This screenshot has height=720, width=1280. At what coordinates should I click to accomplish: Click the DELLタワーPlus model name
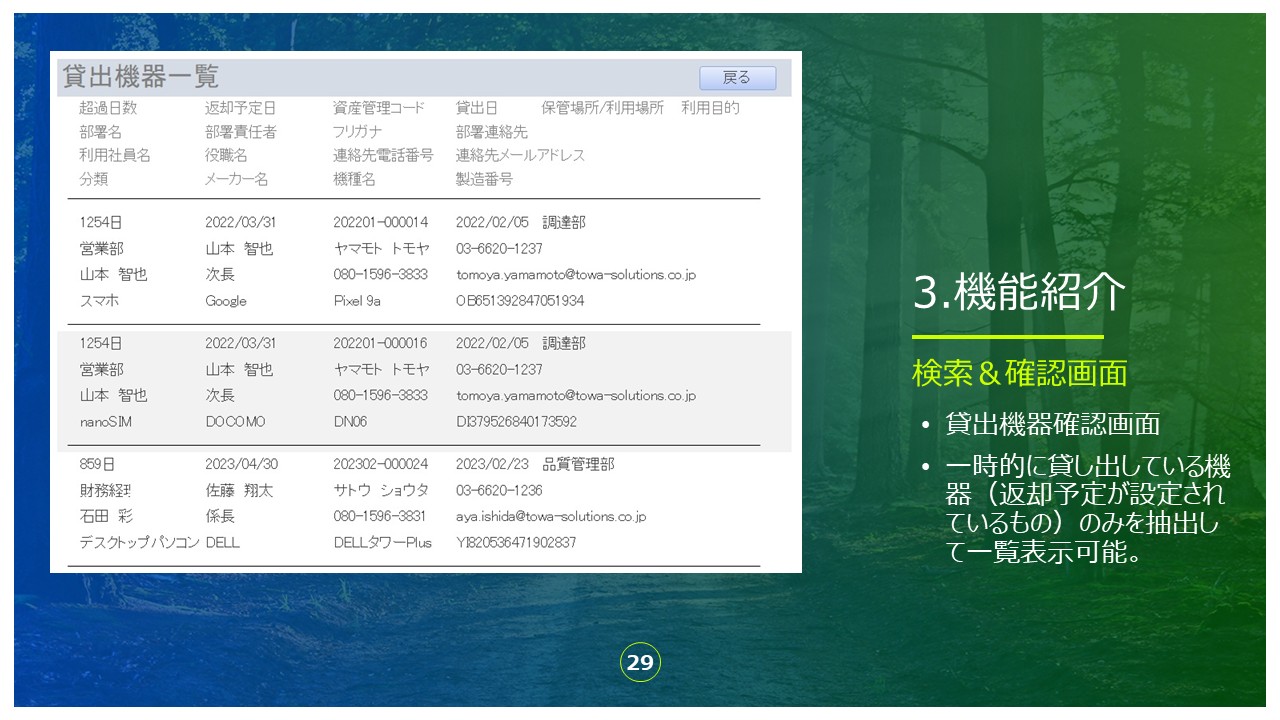click(382, 543)
